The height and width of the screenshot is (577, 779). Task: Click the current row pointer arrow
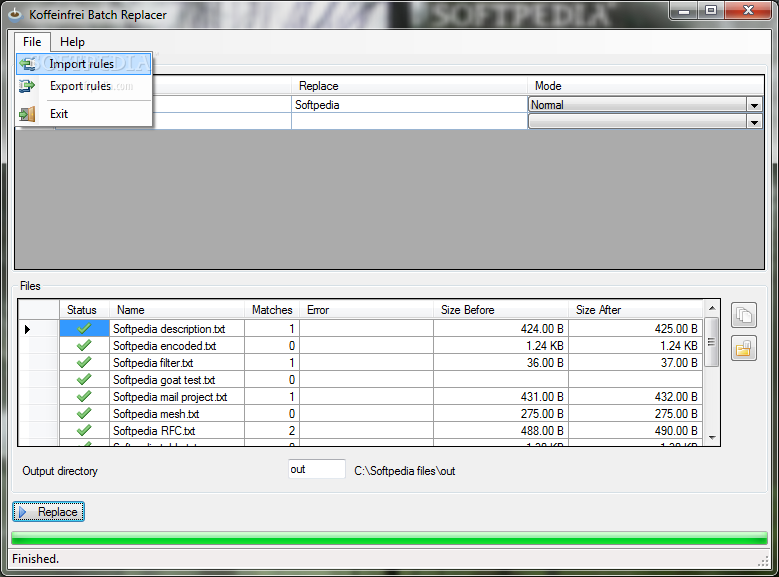(x=27, y=329)
